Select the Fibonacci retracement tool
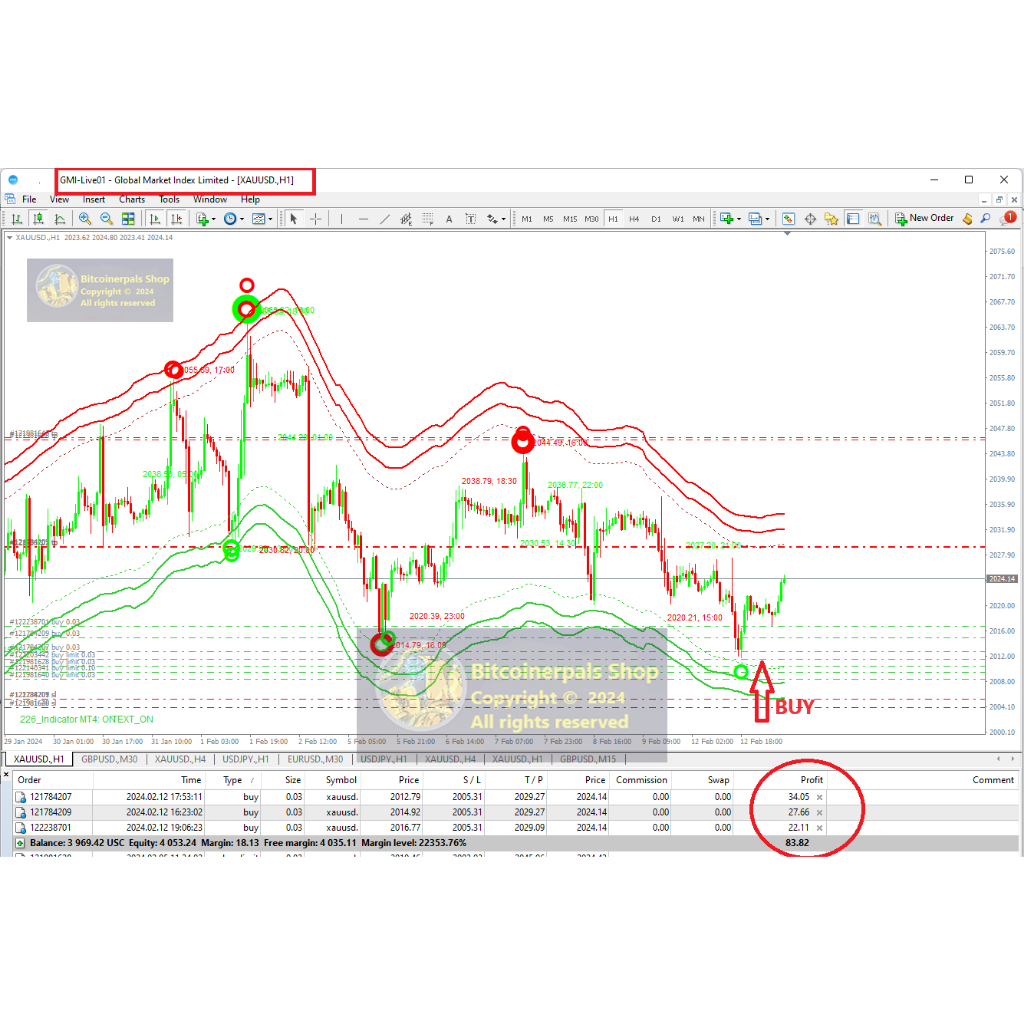Screen dimensions: 1024x1024 click(x=428, y=218)
